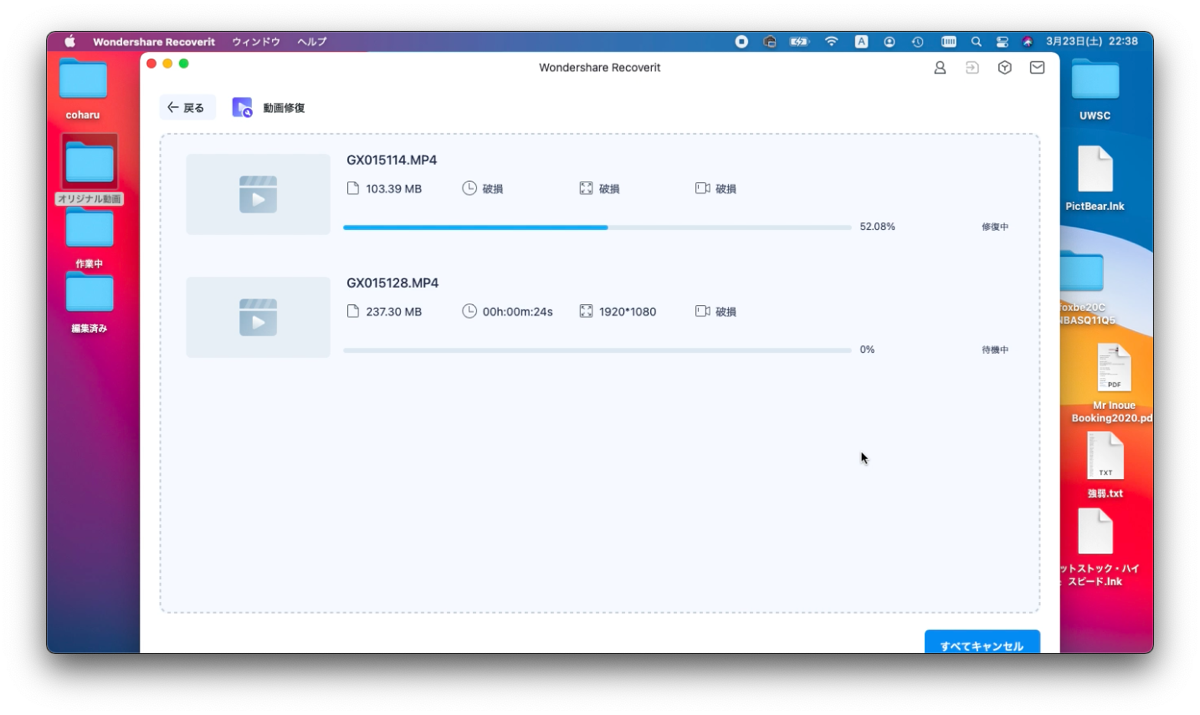Image resolution: width=1200 pixels, height=715 pixels.
Task: Click the resolution icon beside 1920*1080
Action: tap(586, 311)
